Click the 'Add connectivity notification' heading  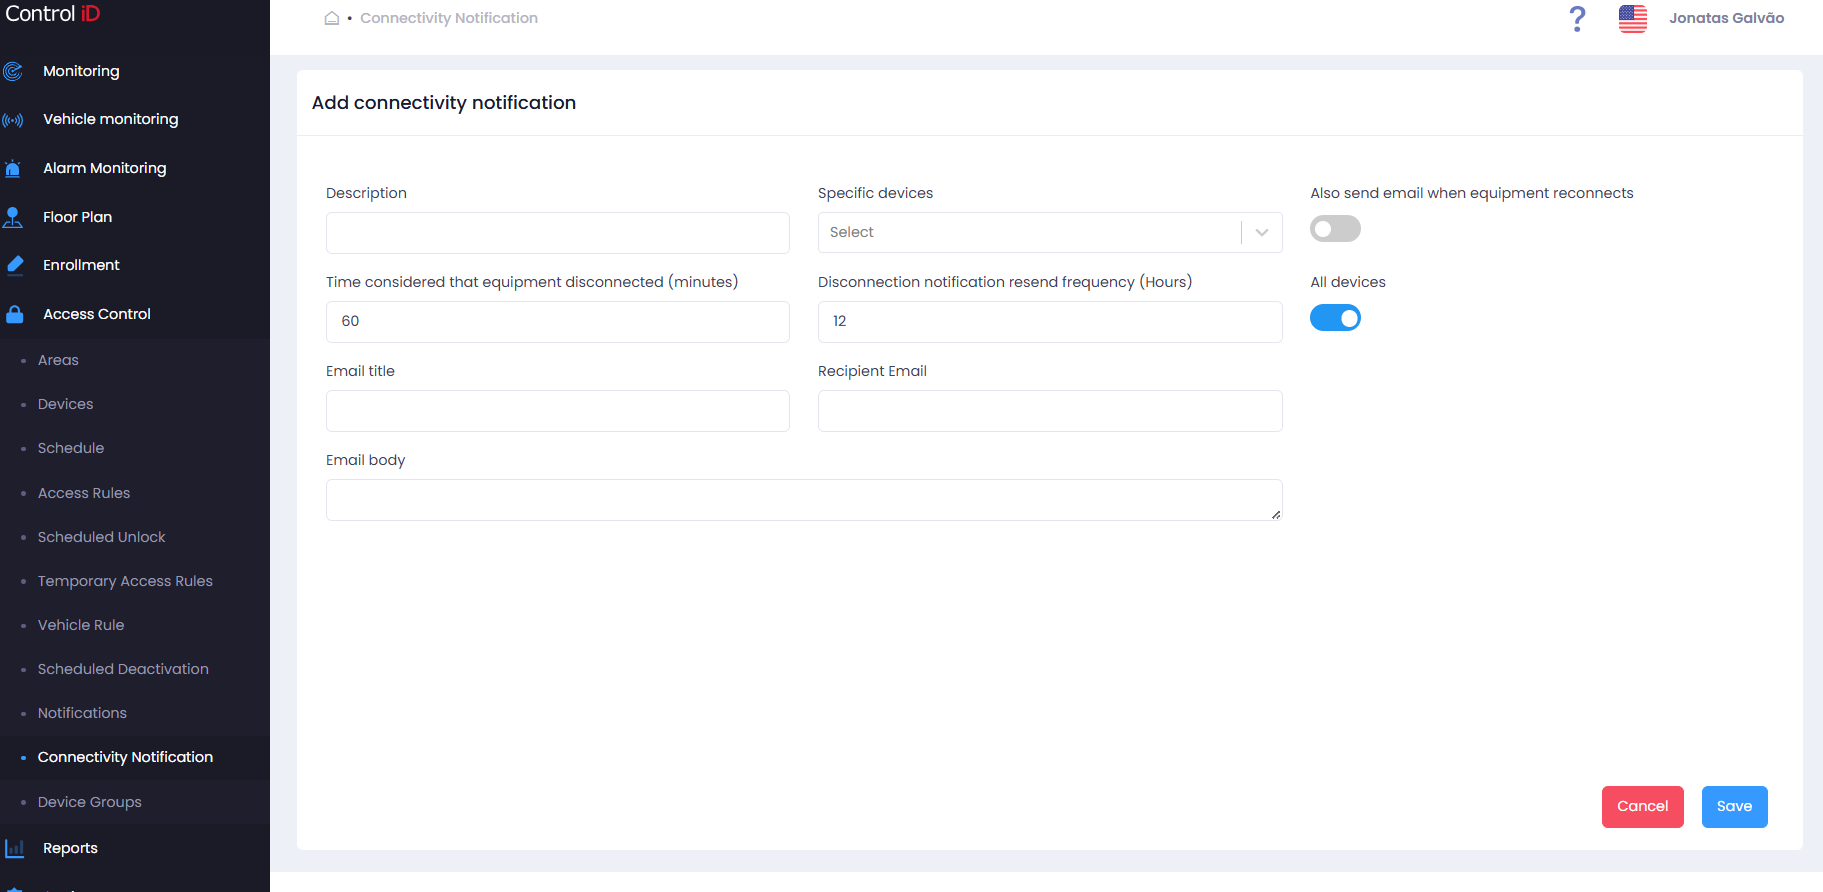click(x=444, y=103)
